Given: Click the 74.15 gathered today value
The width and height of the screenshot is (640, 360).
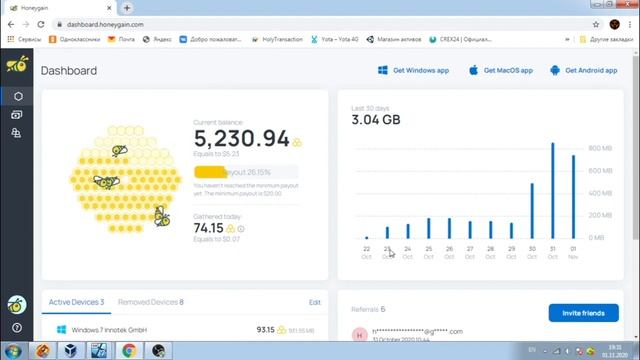Looking at the screenshot, I should tap(209, 228).
